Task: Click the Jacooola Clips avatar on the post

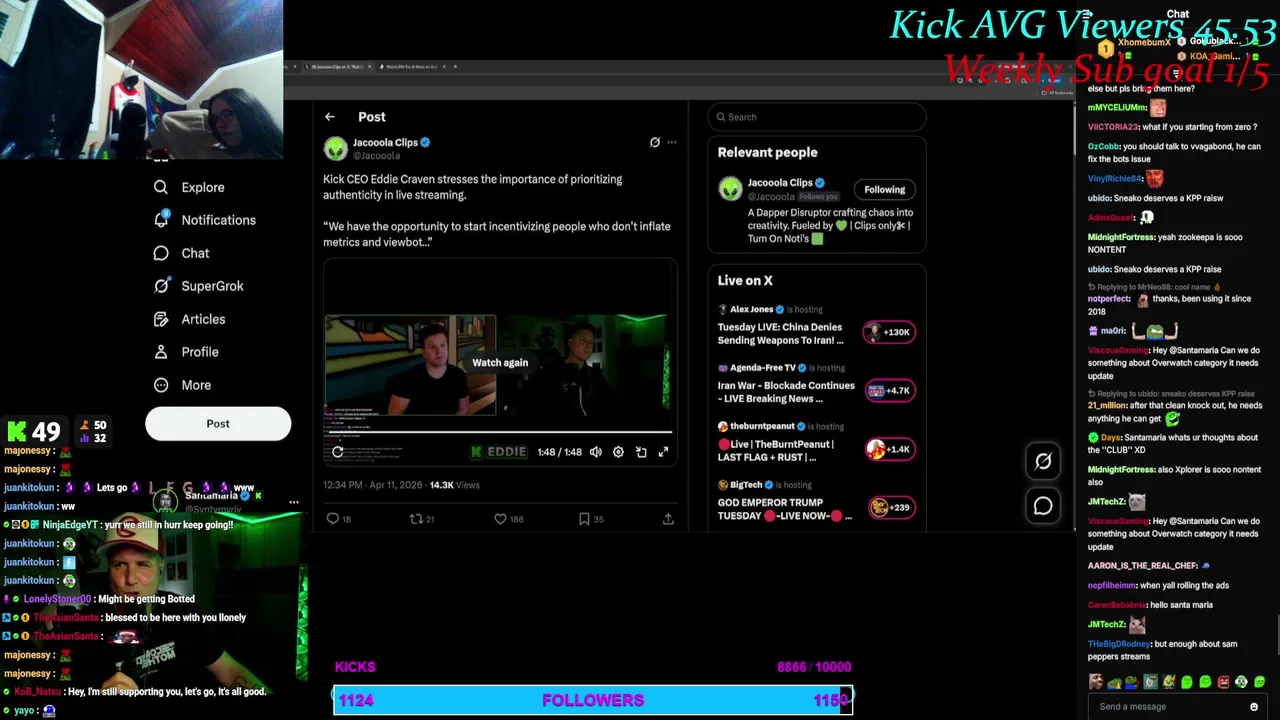Action: point(335,149)
